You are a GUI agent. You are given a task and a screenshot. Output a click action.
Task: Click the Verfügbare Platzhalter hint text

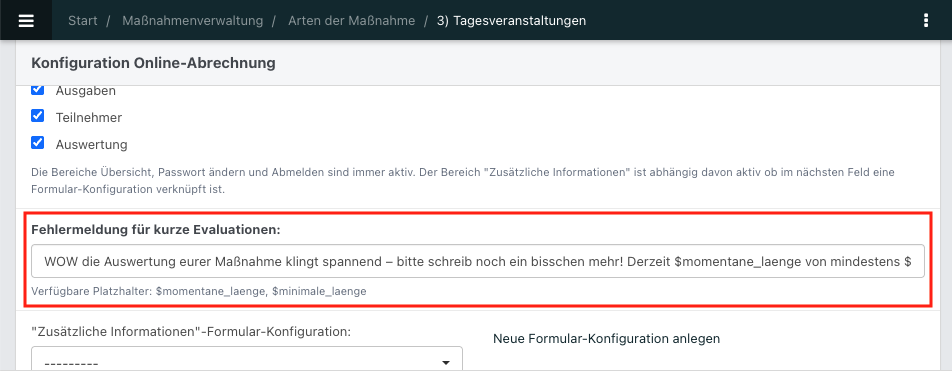(199, 291)
